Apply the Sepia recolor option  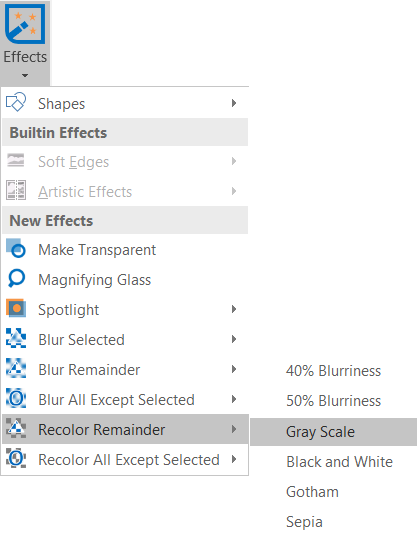[x=304, y=522]
